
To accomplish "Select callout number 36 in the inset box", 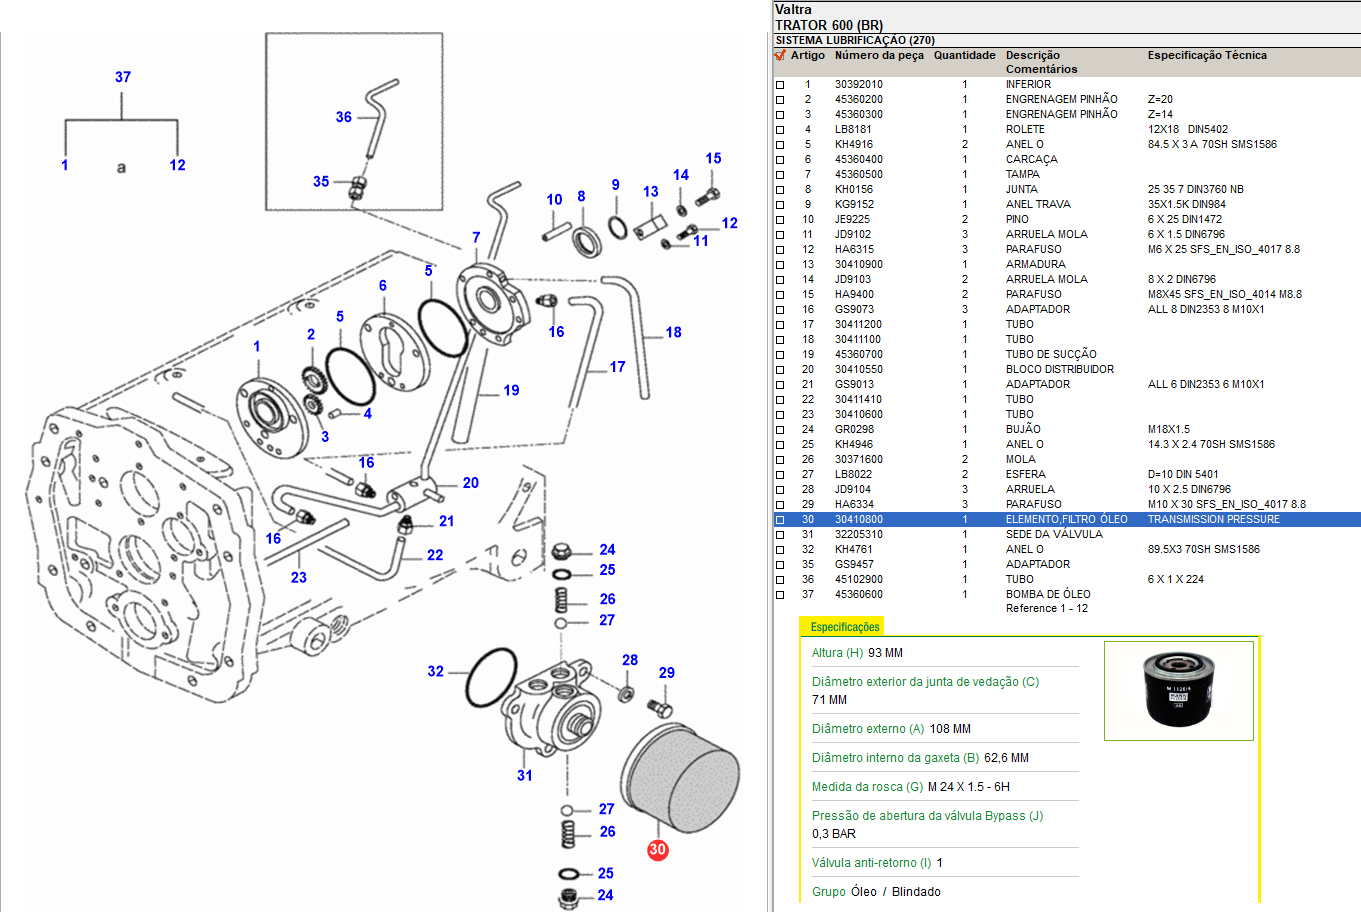I will [x=343, y=117].
